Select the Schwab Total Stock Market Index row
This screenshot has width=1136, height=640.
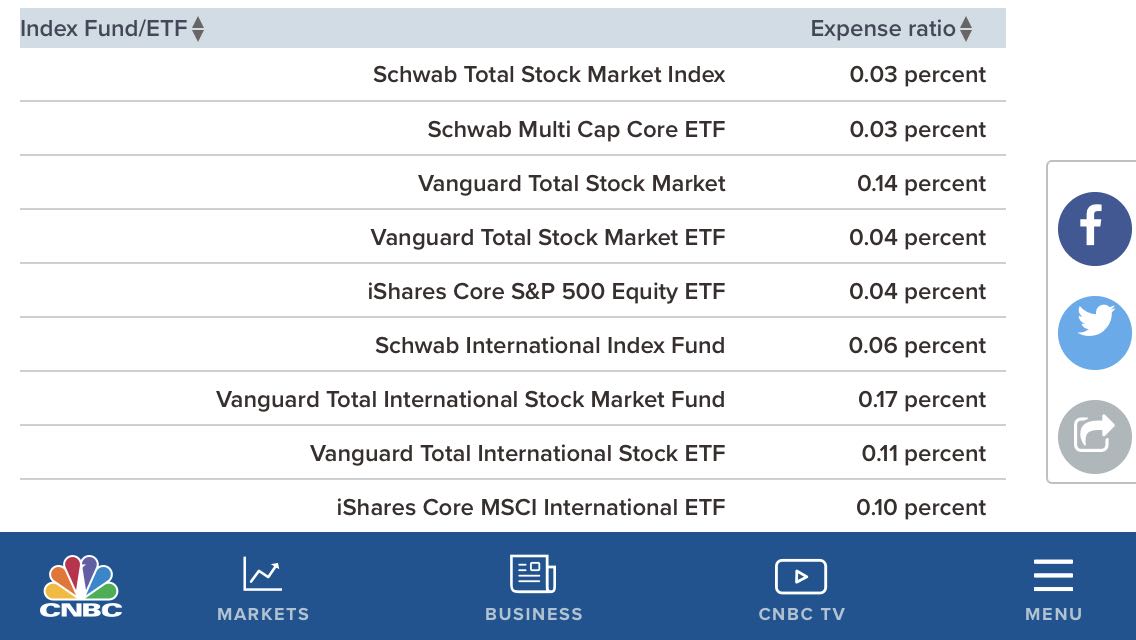tap(549, 75)
